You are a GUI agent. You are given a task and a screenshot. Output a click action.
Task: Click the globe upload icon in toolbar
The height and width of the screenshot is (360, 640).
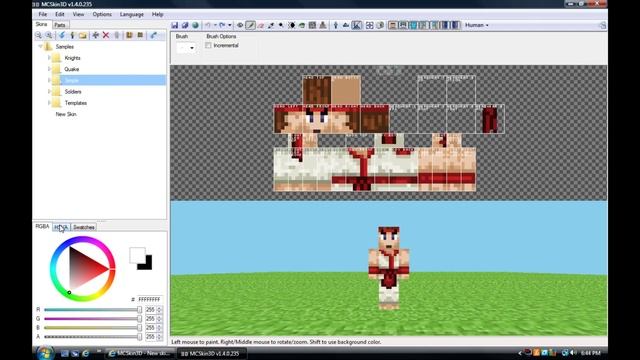click(196, 25)
